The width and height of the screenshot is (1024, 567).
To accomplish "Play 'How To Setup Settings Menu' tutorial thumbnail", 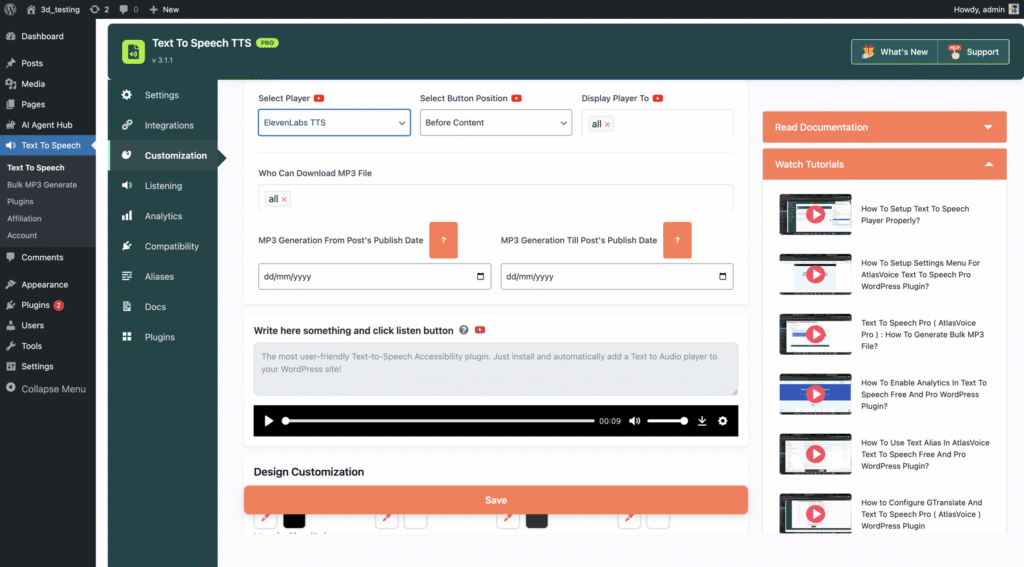I will click(x=815, y=274).
